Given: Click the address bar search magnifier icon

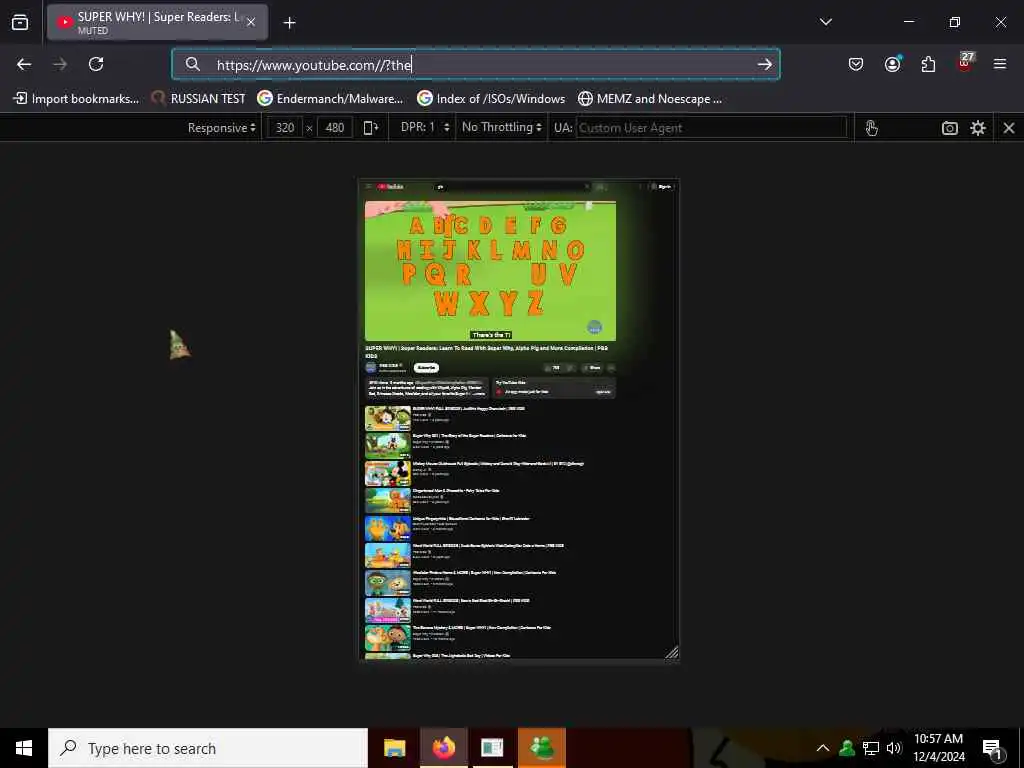Looking at the screenshot, I should [x=193, y=64].
